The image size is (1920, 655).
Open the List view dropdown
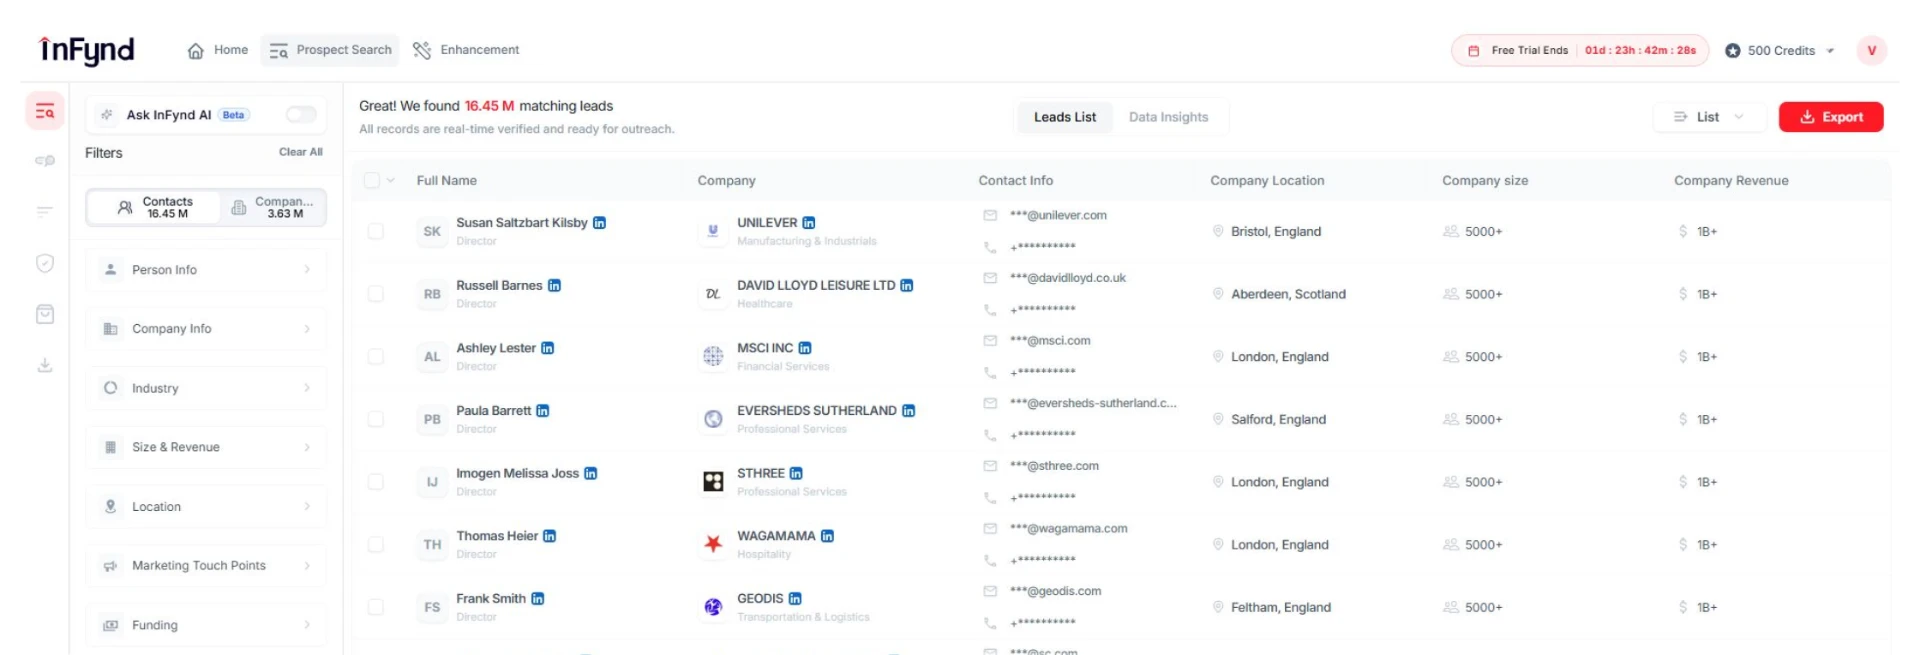pos(1710,117)
